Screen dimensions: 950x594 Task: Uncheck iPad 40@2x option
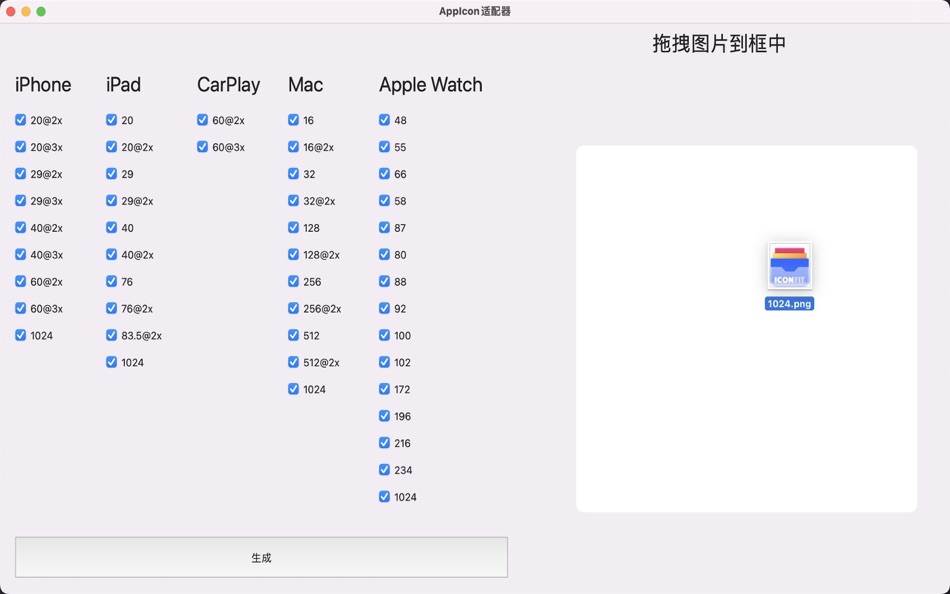[x=111, y=255]
